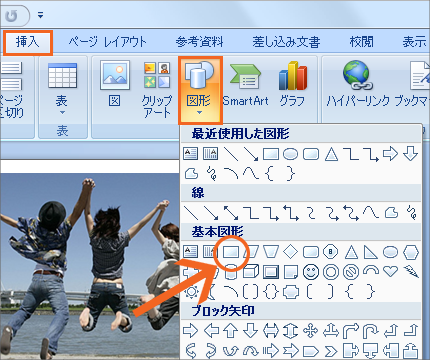Image resolution: width=430 pixels, height=360 pixels.
Task: Pick the pentagon arrow in ブロック矢印
Action: coord(311,351)
